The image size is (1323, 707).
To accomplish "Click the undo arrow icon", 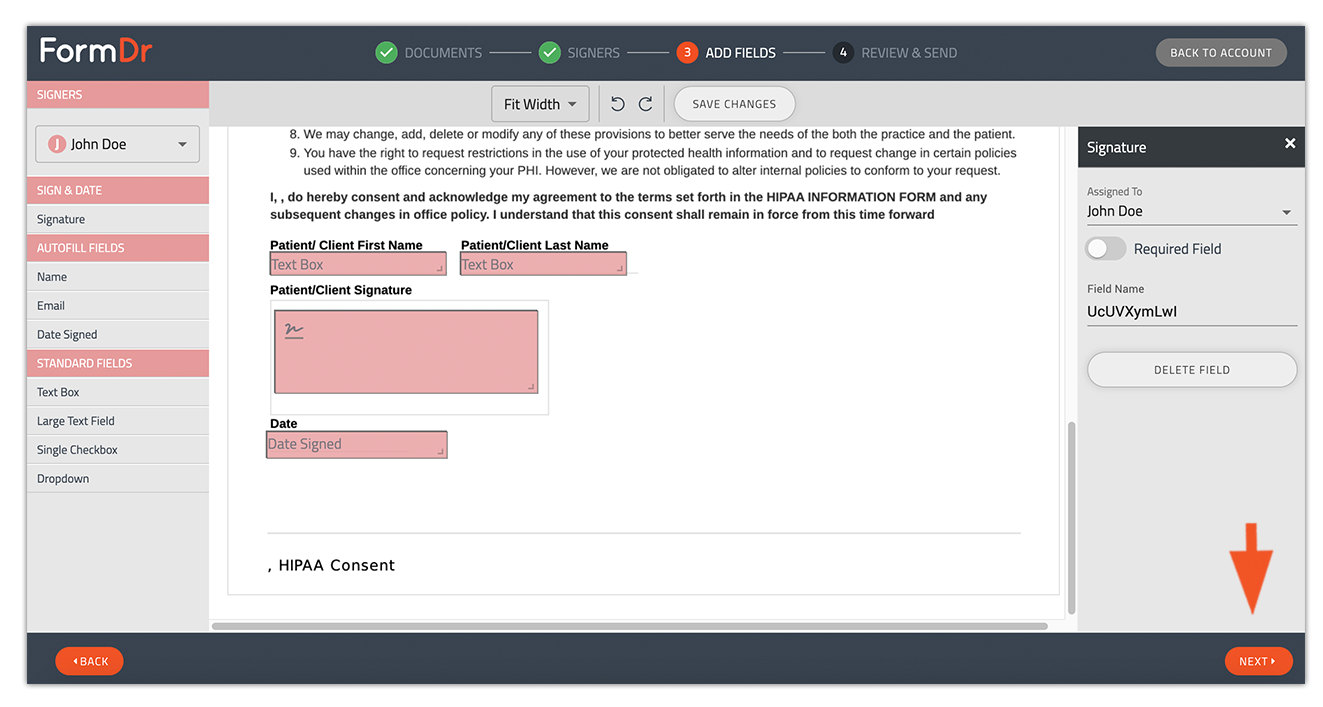I will point(617,103).
